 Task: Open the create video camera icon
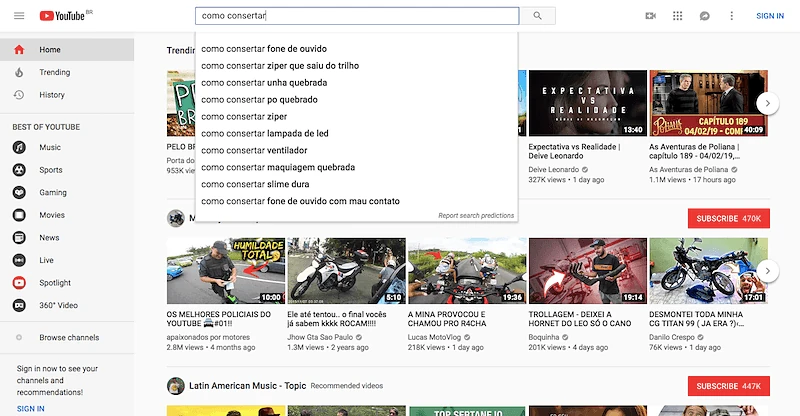[x=651, y=16]
